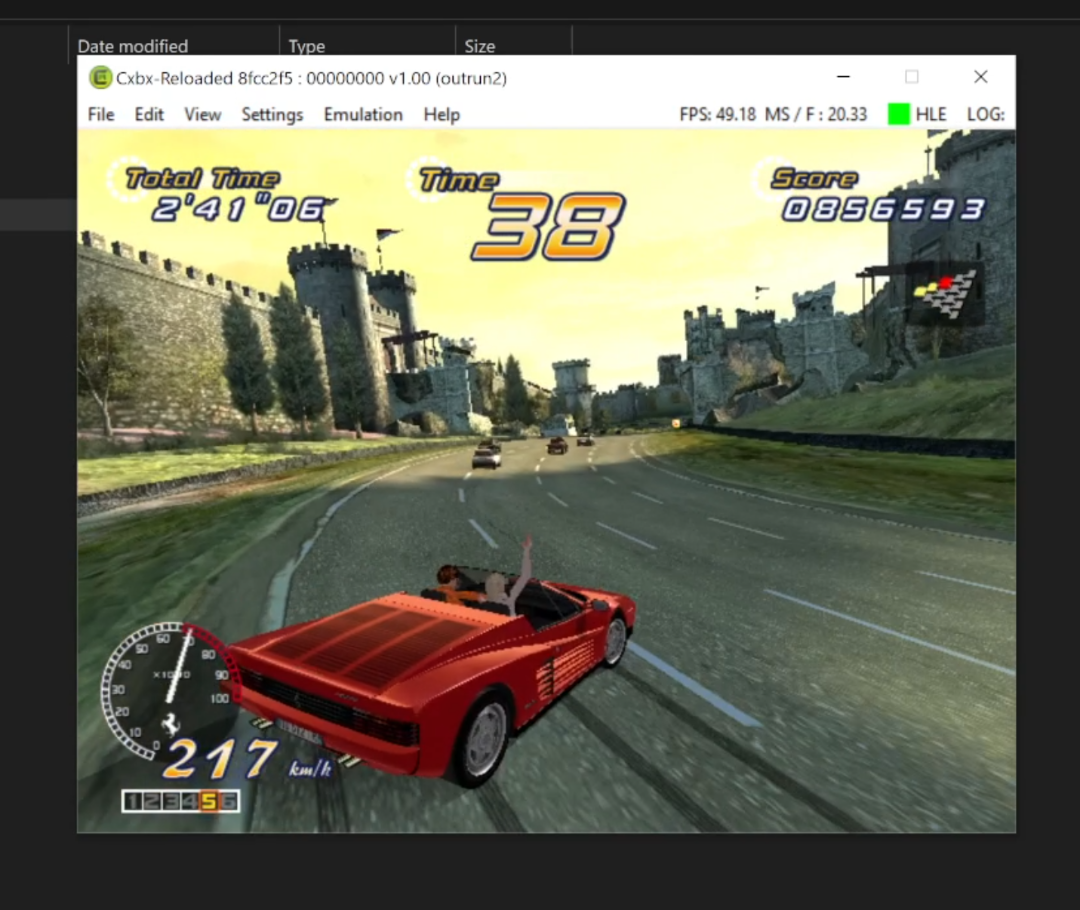Click the Cxbx-Reloaded app icon in title bar
Viewport: 1080px width, 910px height.
click(100, 77)
